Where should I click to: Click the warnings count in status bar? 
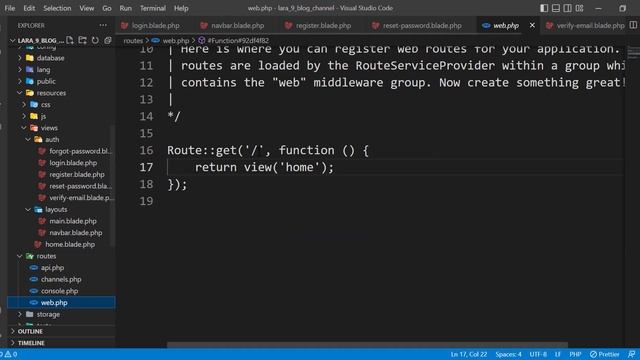coord(11,354)
